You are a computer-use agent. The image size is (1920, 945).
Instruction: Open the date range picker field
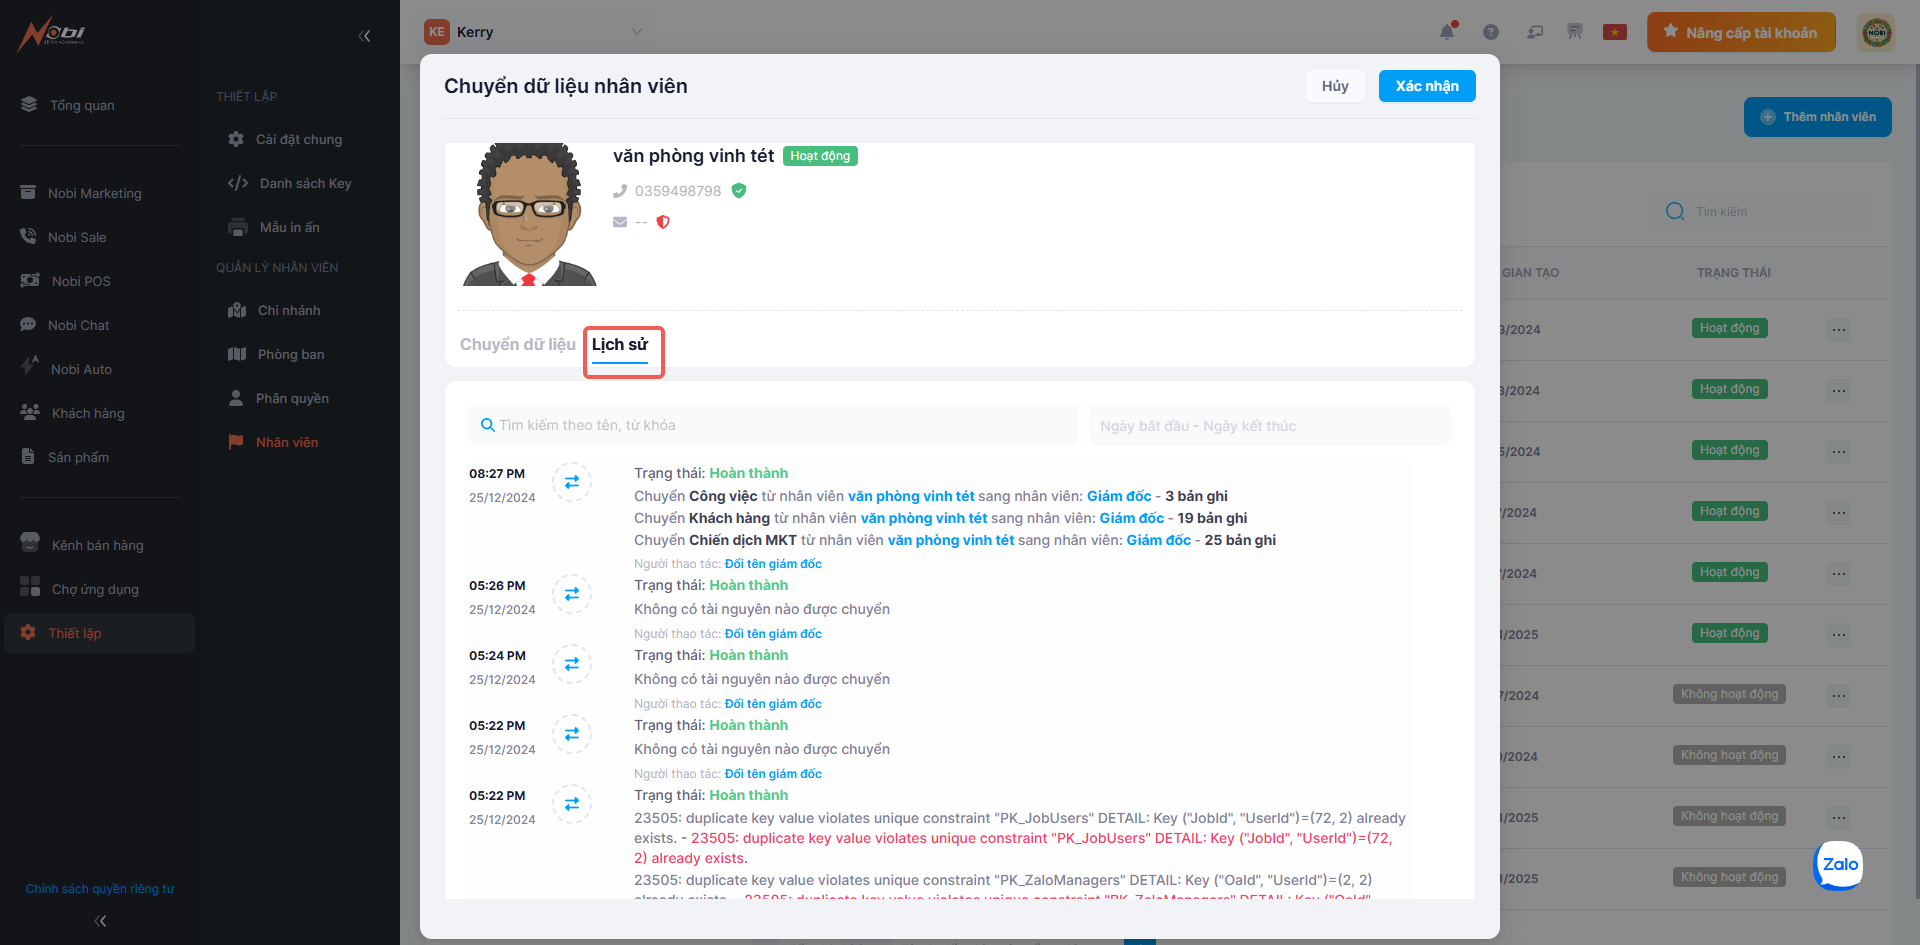[1269, 426]
